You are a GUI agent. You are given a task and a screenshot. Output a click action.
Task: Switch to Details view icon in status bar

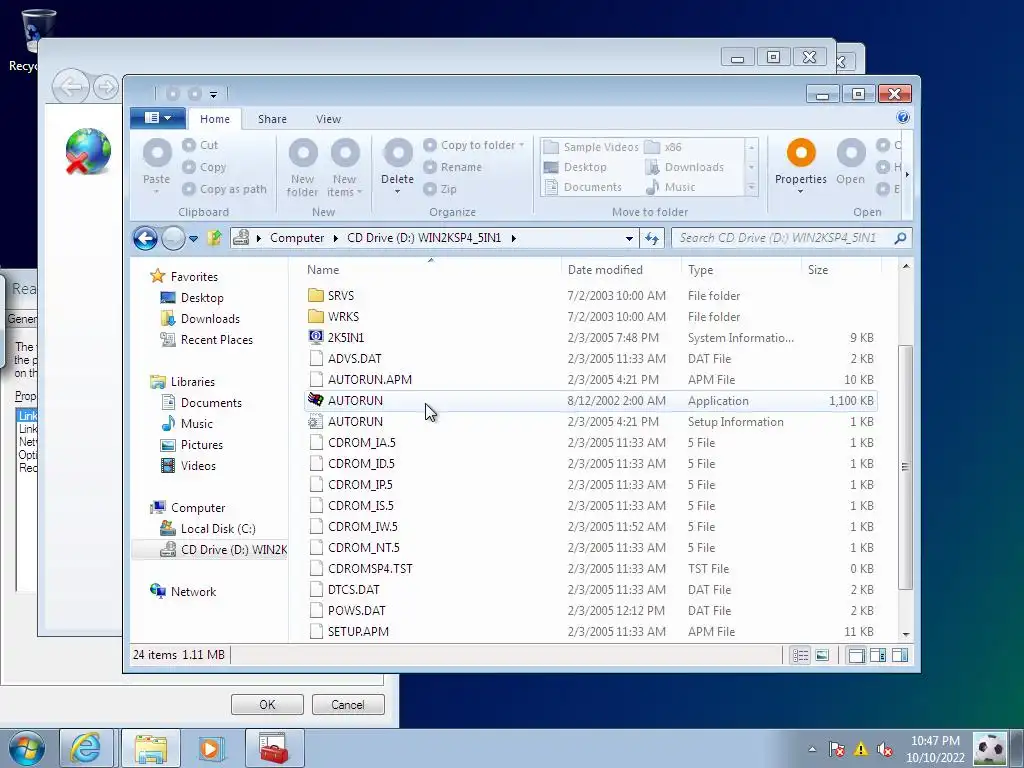pos(801,655)
